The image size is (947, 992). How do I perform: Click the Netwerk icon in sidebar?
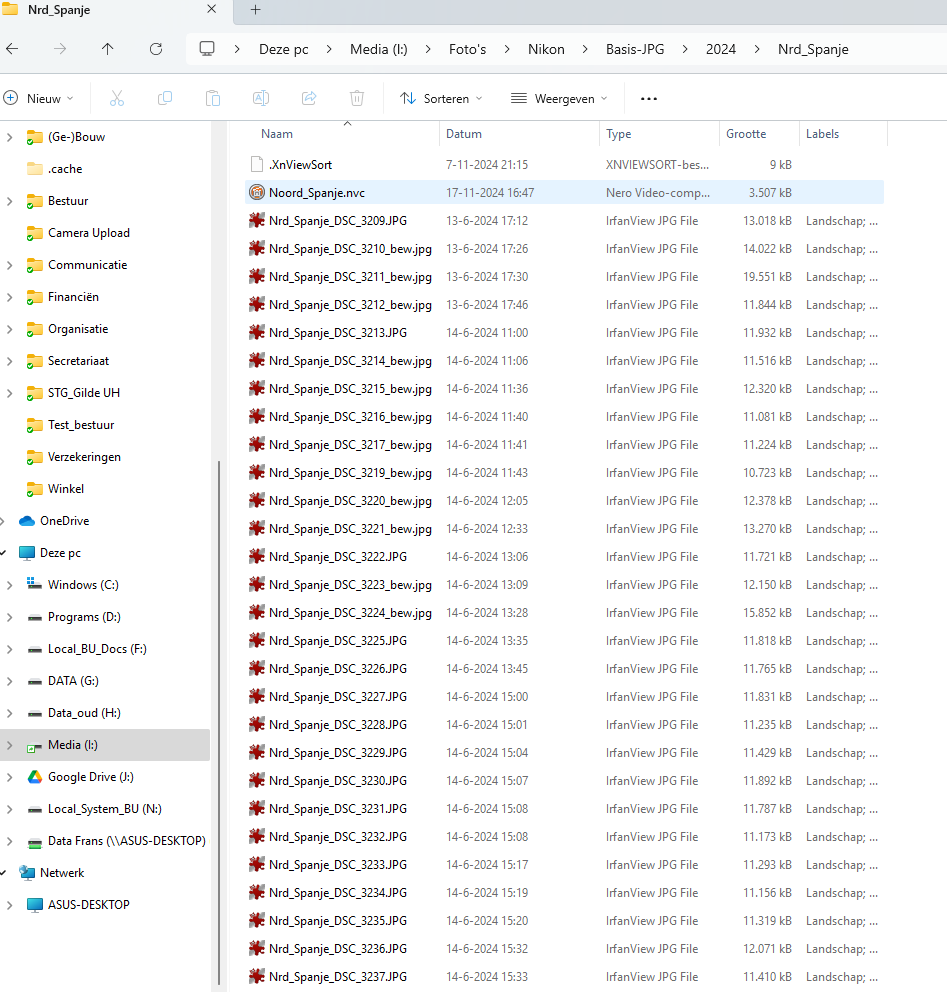[27, 872]
